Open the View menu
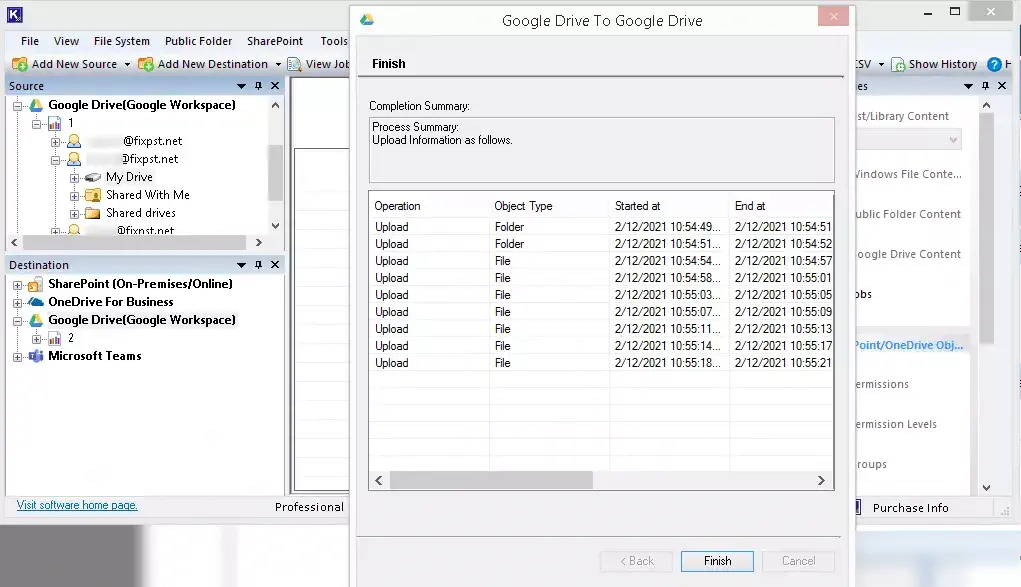1021x587 pixels. (66, 41)
